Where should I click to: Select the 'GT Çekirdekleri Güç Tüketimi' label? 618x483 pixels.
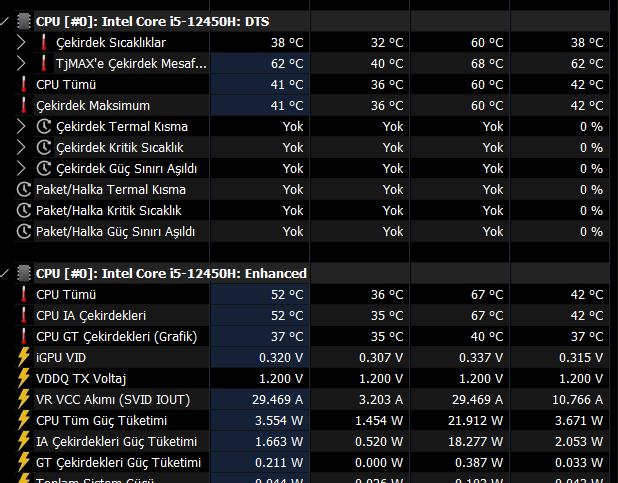(x=119, y=462)
